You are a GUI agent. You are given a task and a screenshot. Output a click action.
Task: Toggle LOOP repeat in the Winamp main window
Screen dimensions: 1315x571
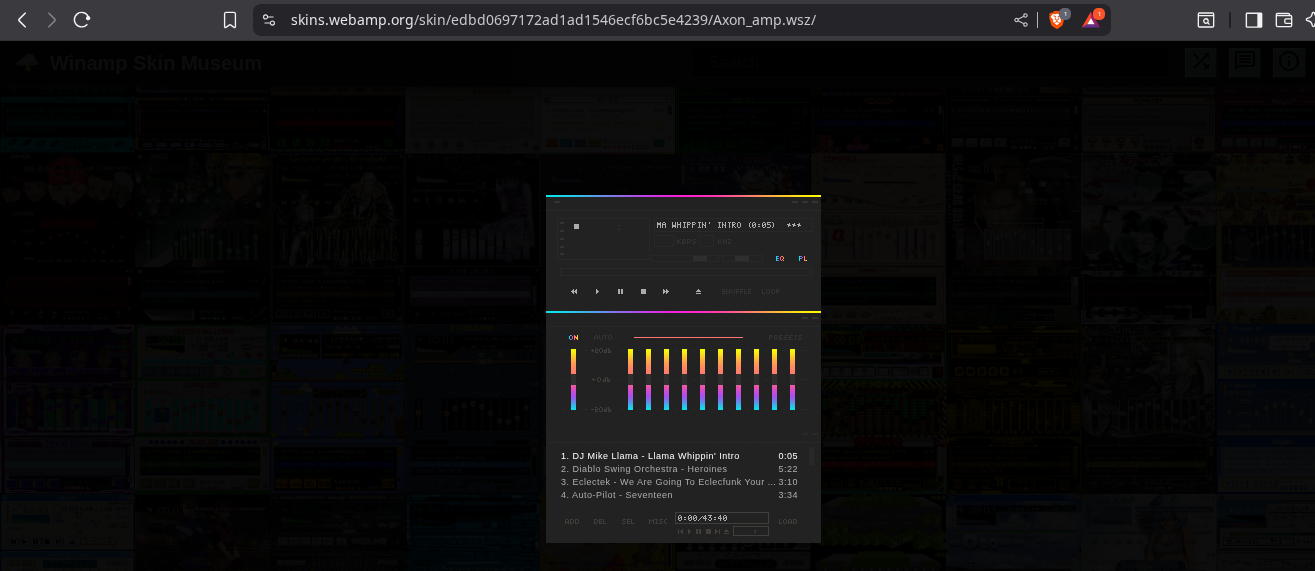pos(770,291)
